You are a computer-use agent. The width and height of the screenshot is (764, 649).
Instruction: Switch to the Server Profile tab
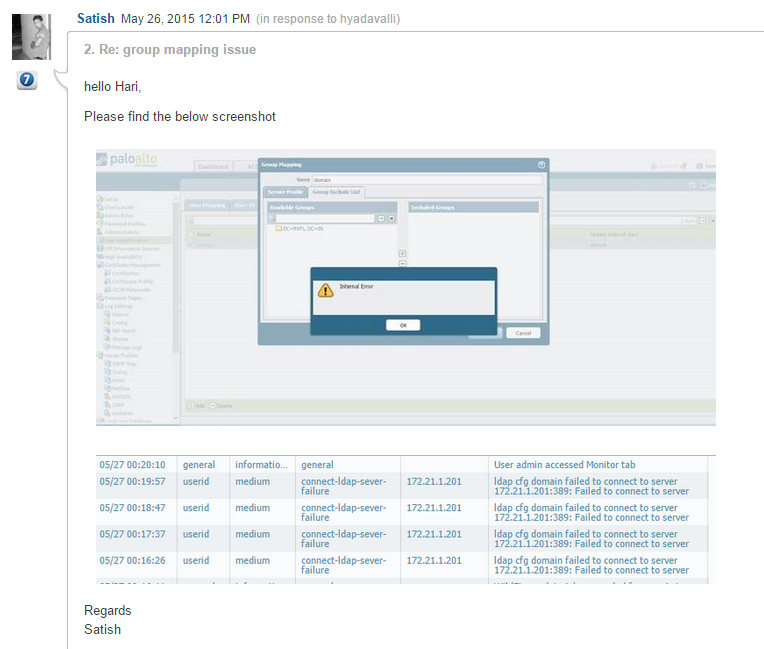coord(285,192)
